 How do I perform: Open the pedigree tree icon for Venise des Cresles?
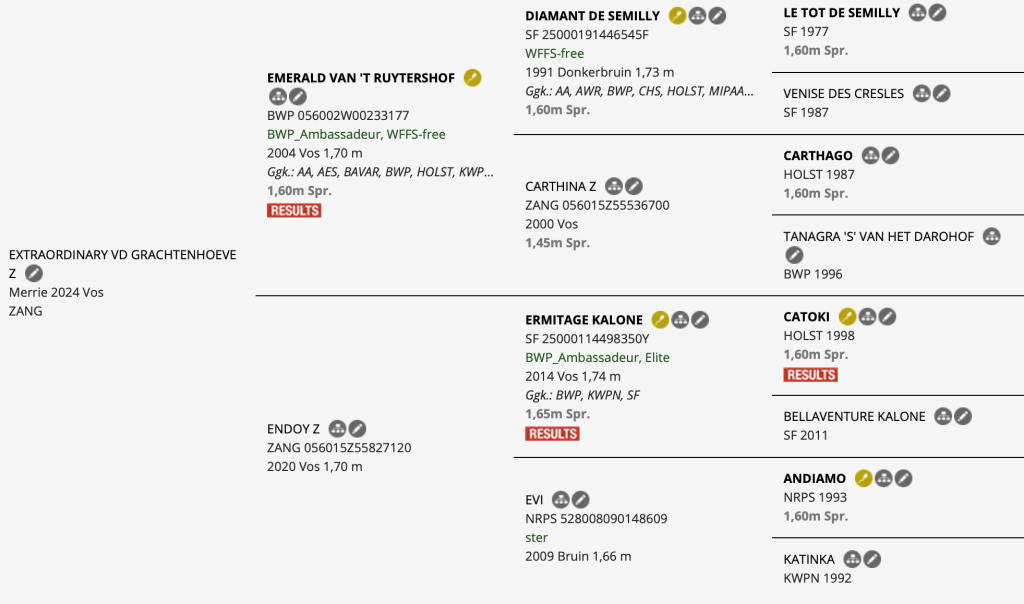pos(921,94)
